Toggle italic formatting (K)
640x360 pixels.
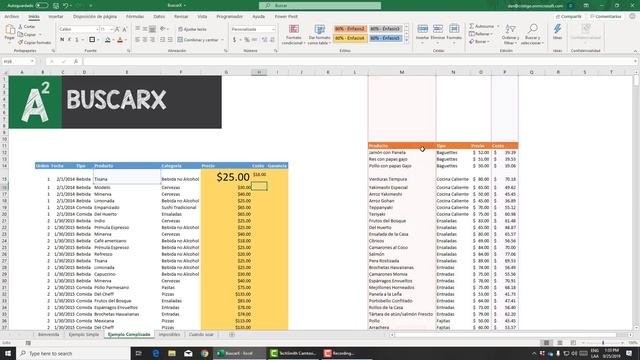[69, 40]
